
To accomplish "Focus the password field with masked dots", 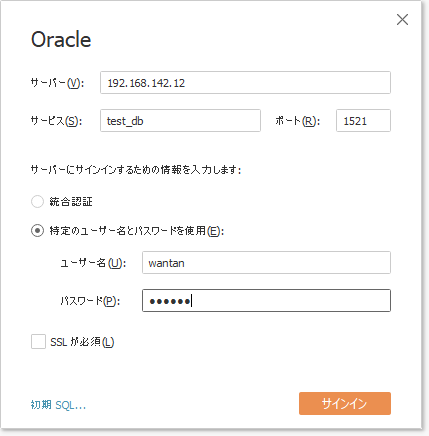I will tap(266, 300).
